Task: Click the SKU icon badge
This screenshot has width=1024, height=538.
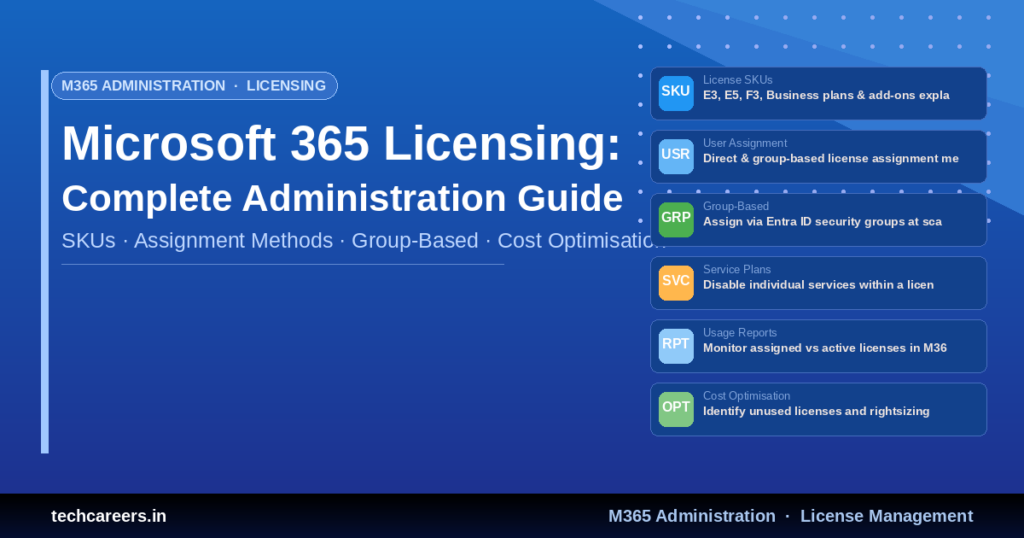Action: tap(676, 93)
